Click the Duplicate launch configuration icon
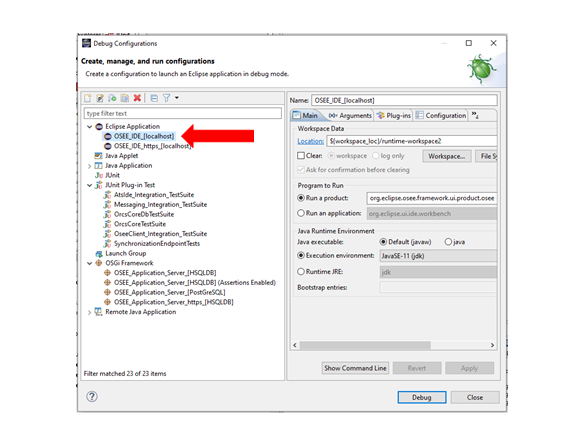Screen dimensions: 586x433 [x=125, y=98]
